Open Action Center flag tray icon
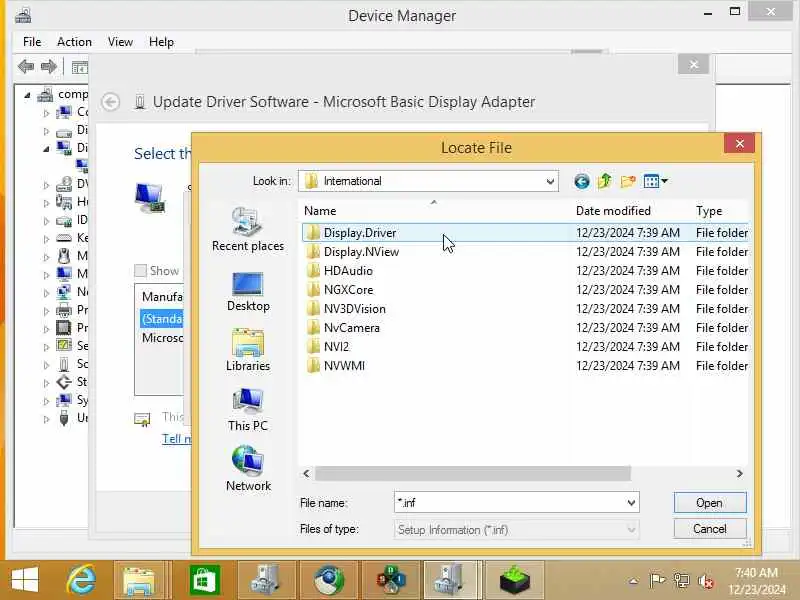 [x=657, y=581]
